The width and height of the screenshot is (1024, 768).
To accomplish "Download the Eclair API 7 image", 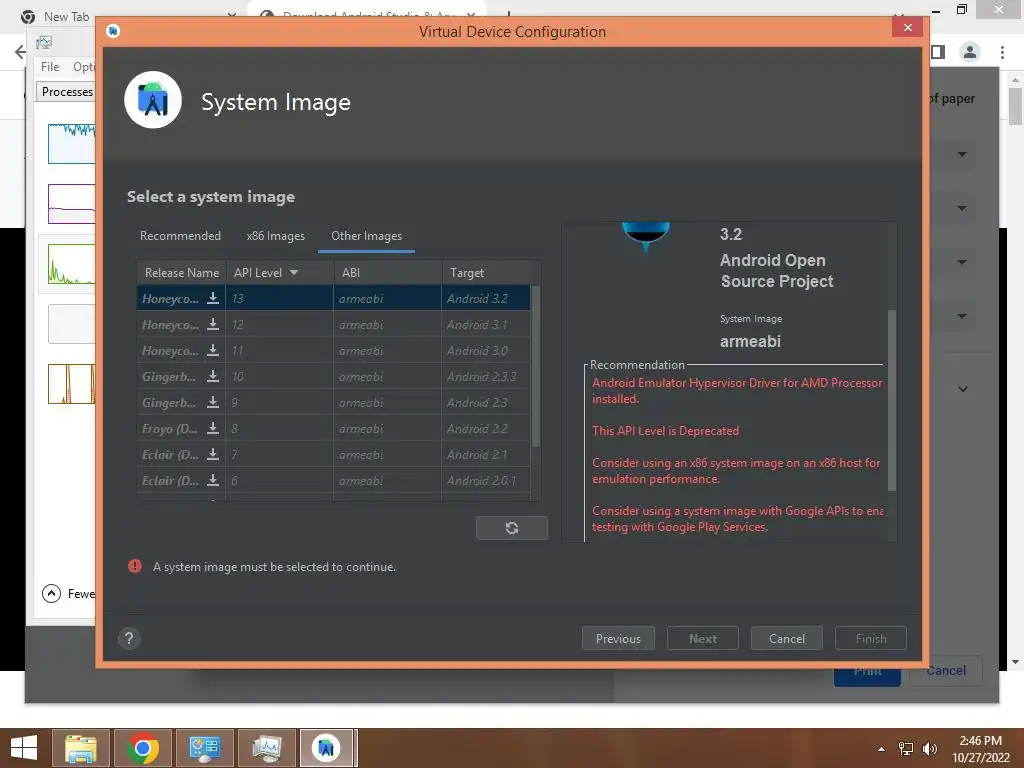I will [213, 455].
